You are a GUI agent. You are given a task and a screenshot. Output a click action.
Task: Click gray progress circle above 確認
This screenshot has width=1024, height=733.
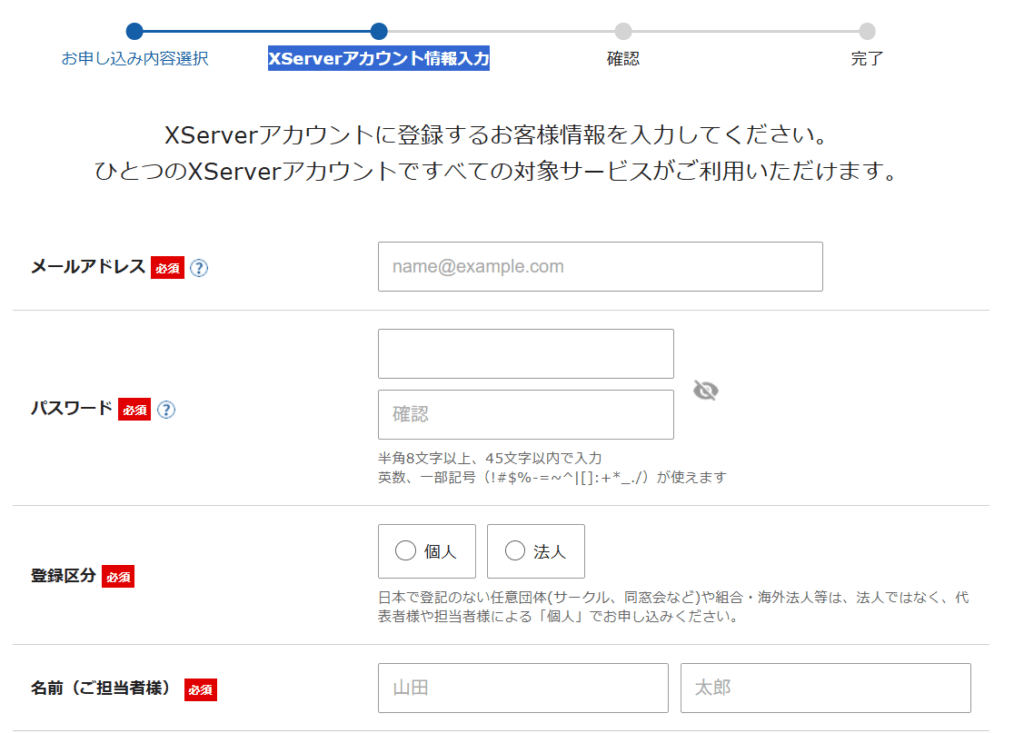[623, 31]
